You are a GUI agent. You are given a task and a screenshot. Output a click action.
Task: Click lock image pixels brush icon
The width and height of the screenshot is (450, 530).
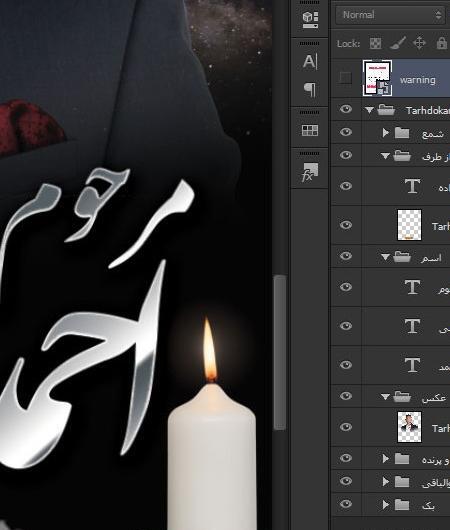click(x=398, y=43)
